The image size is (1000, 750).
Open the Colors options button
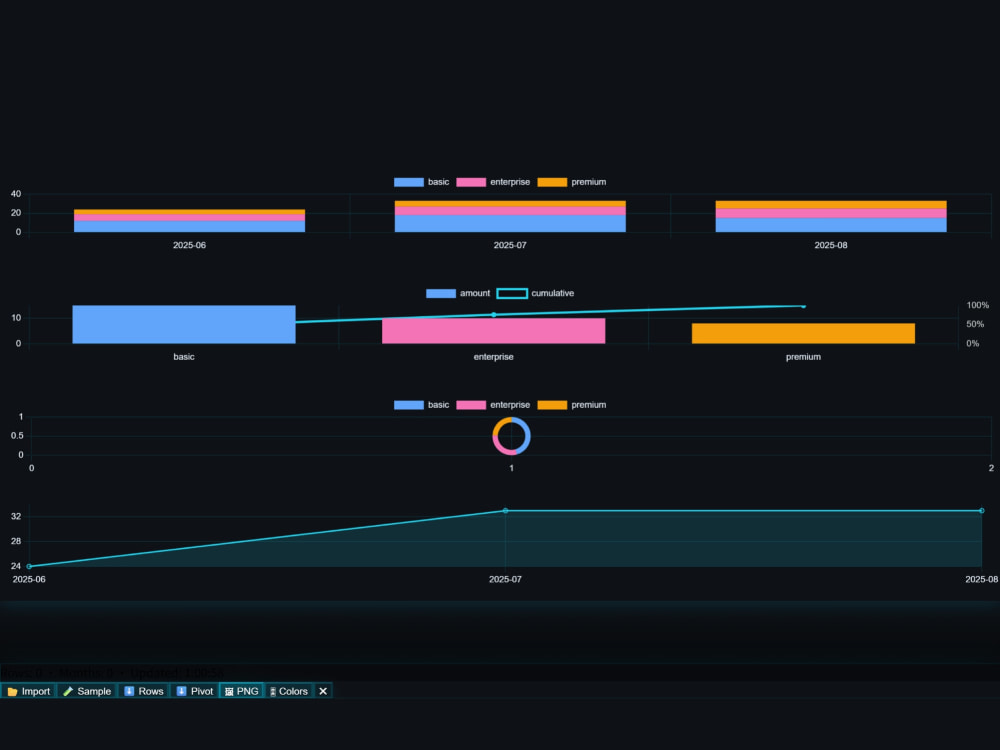pos(288,691)
